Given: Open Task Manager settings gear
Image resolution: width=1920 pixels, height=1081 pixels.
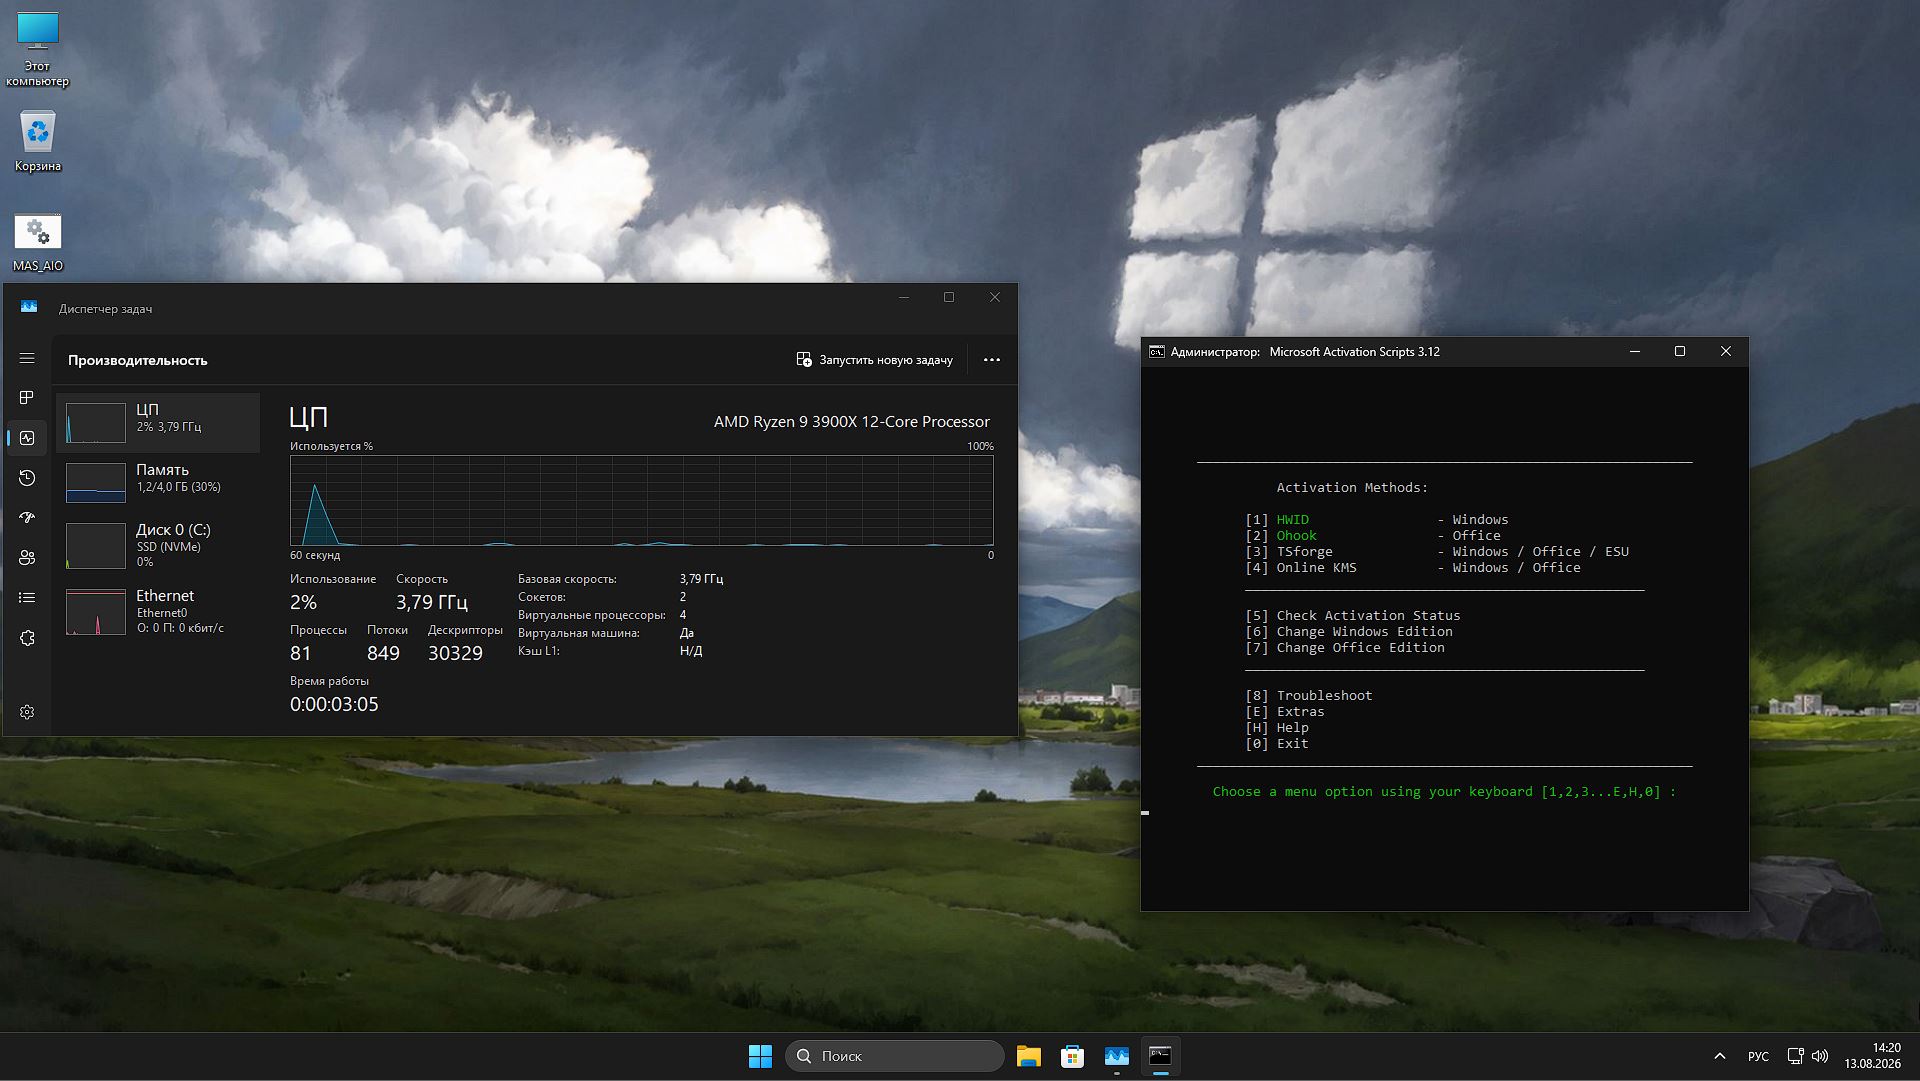Looking at the screenshot, I should [x=27, y=712].
